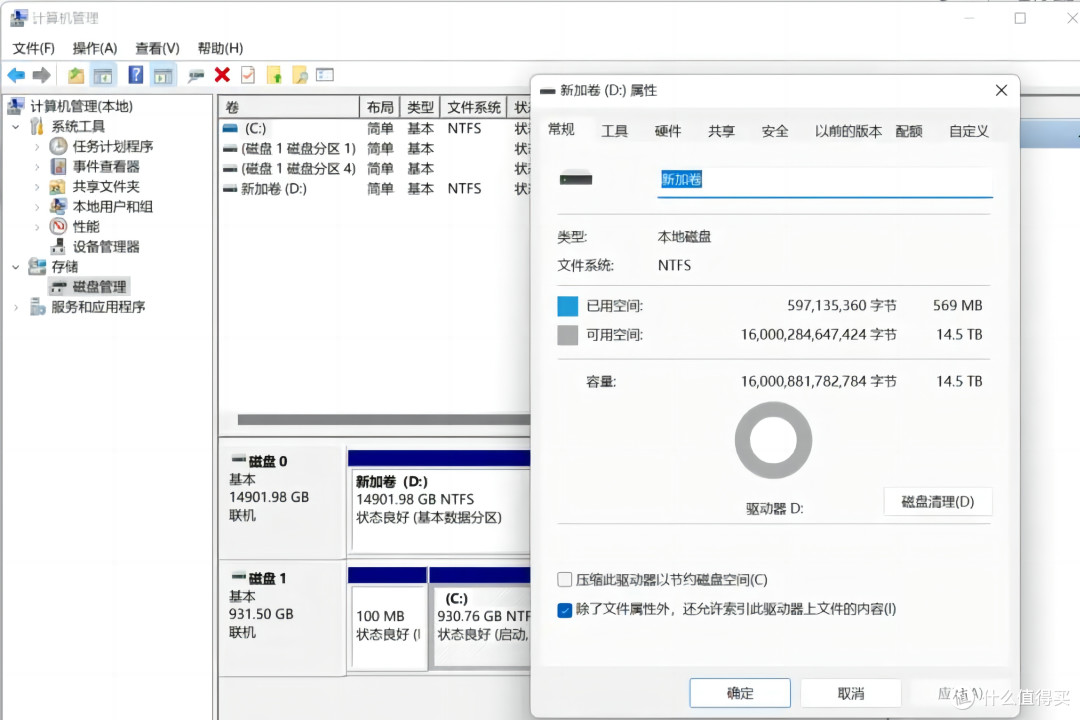The image size is (1080, 720).
Task: Click the connect drive toolbar icon
Action: click(x=196, y=76)
